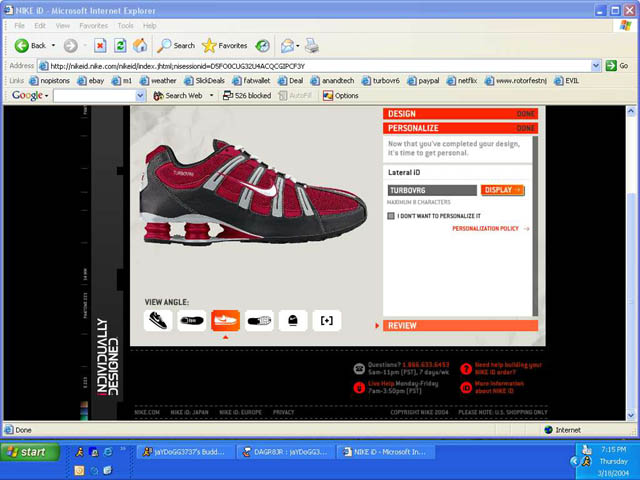Screen dimensions: 640x480
Task: Select the highlighted orange view angle icon
Action: (225, 320)
